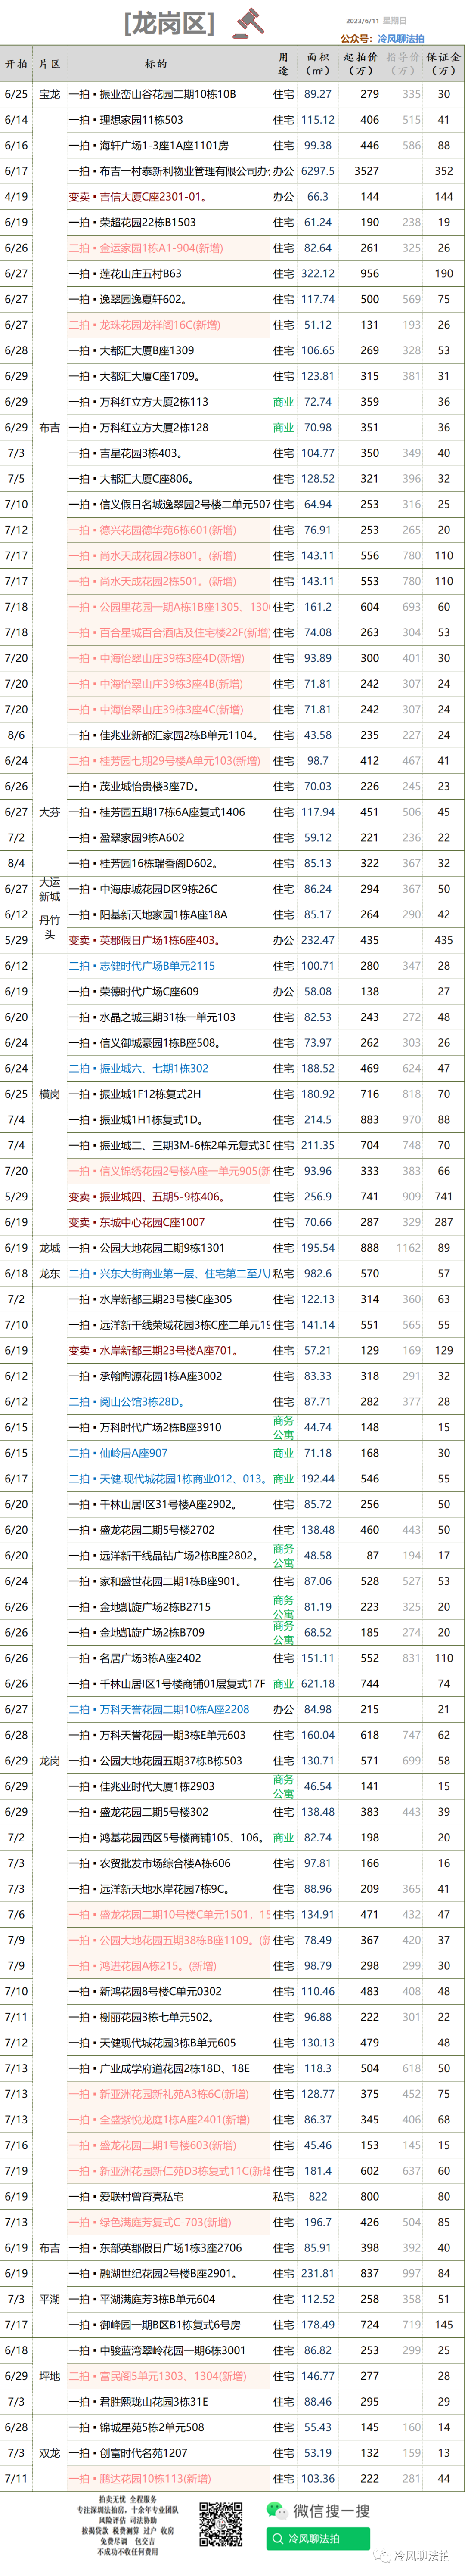Click the QR code at the bottom
Screen dimensions: 465x2576
(220, 2524)
